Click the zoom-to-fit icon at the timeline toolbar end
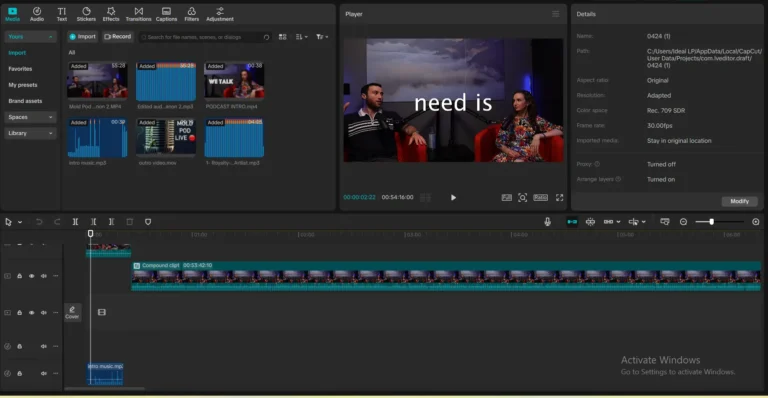 pyautogui.click(x=756, y=222)
